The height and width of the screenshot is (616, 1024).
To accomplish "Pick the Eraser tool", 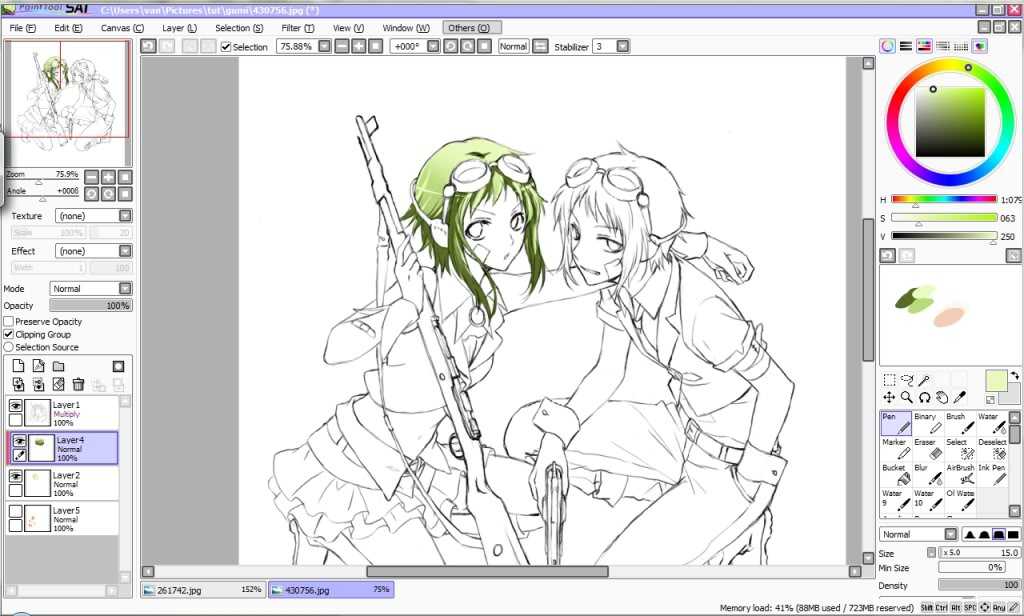I will (929, 449).
